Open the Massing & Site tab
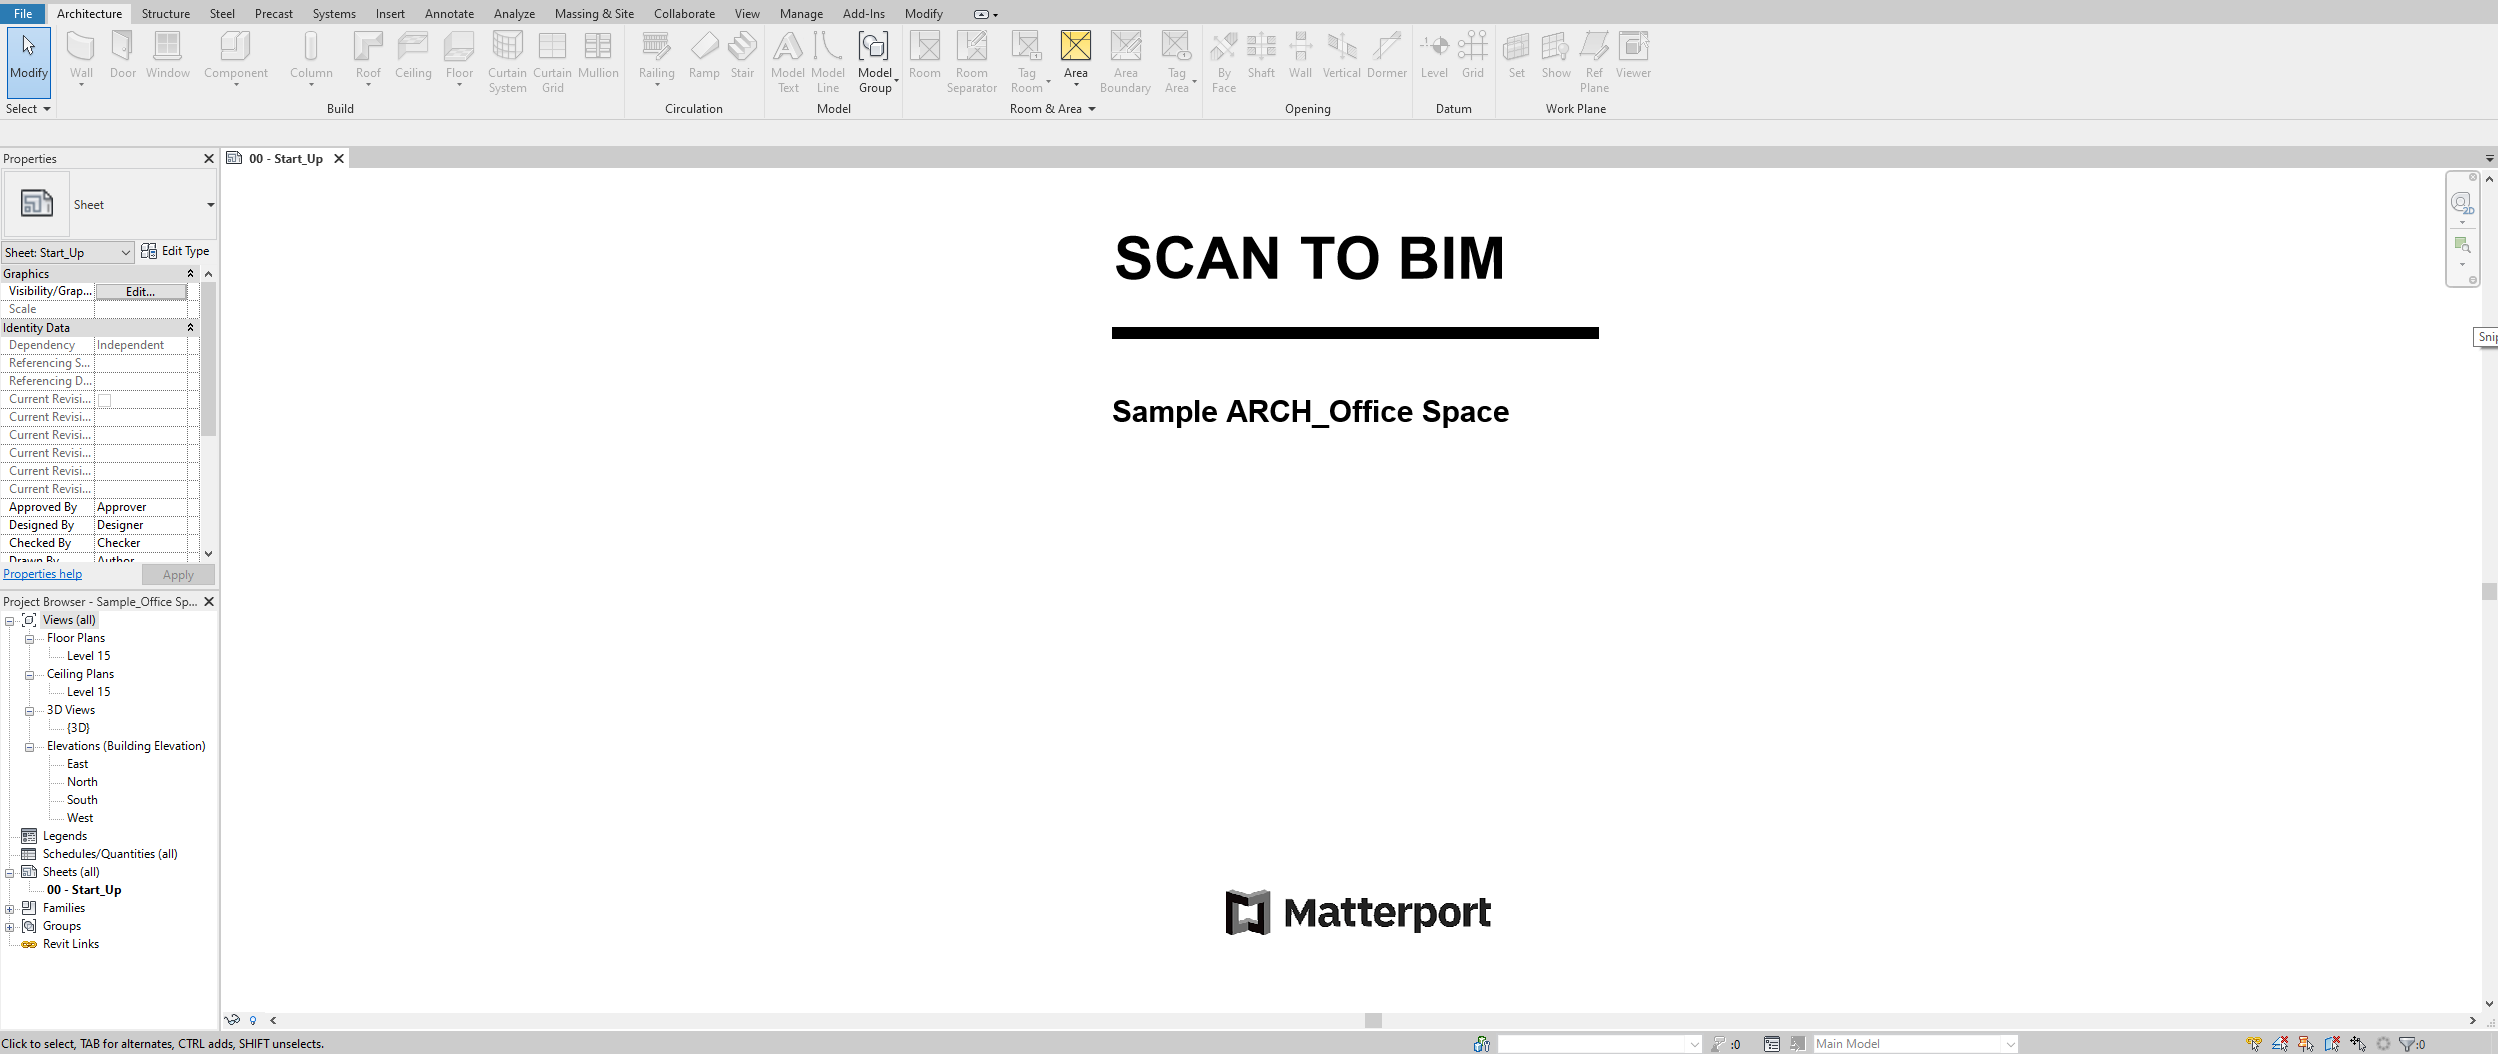Screen dimensions: 2498x1055 pyautogui.click(x=594, y=14)
